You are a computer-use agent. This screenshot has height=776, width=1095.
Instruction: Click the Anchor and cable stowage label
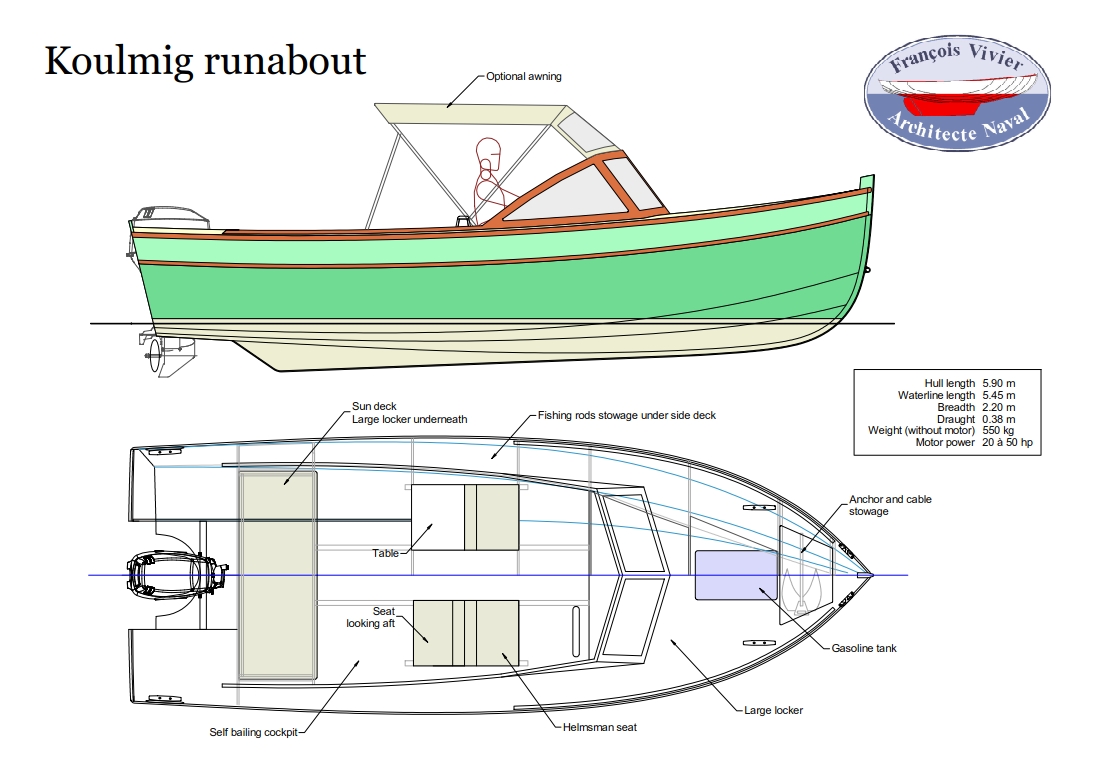click(890, 505)
